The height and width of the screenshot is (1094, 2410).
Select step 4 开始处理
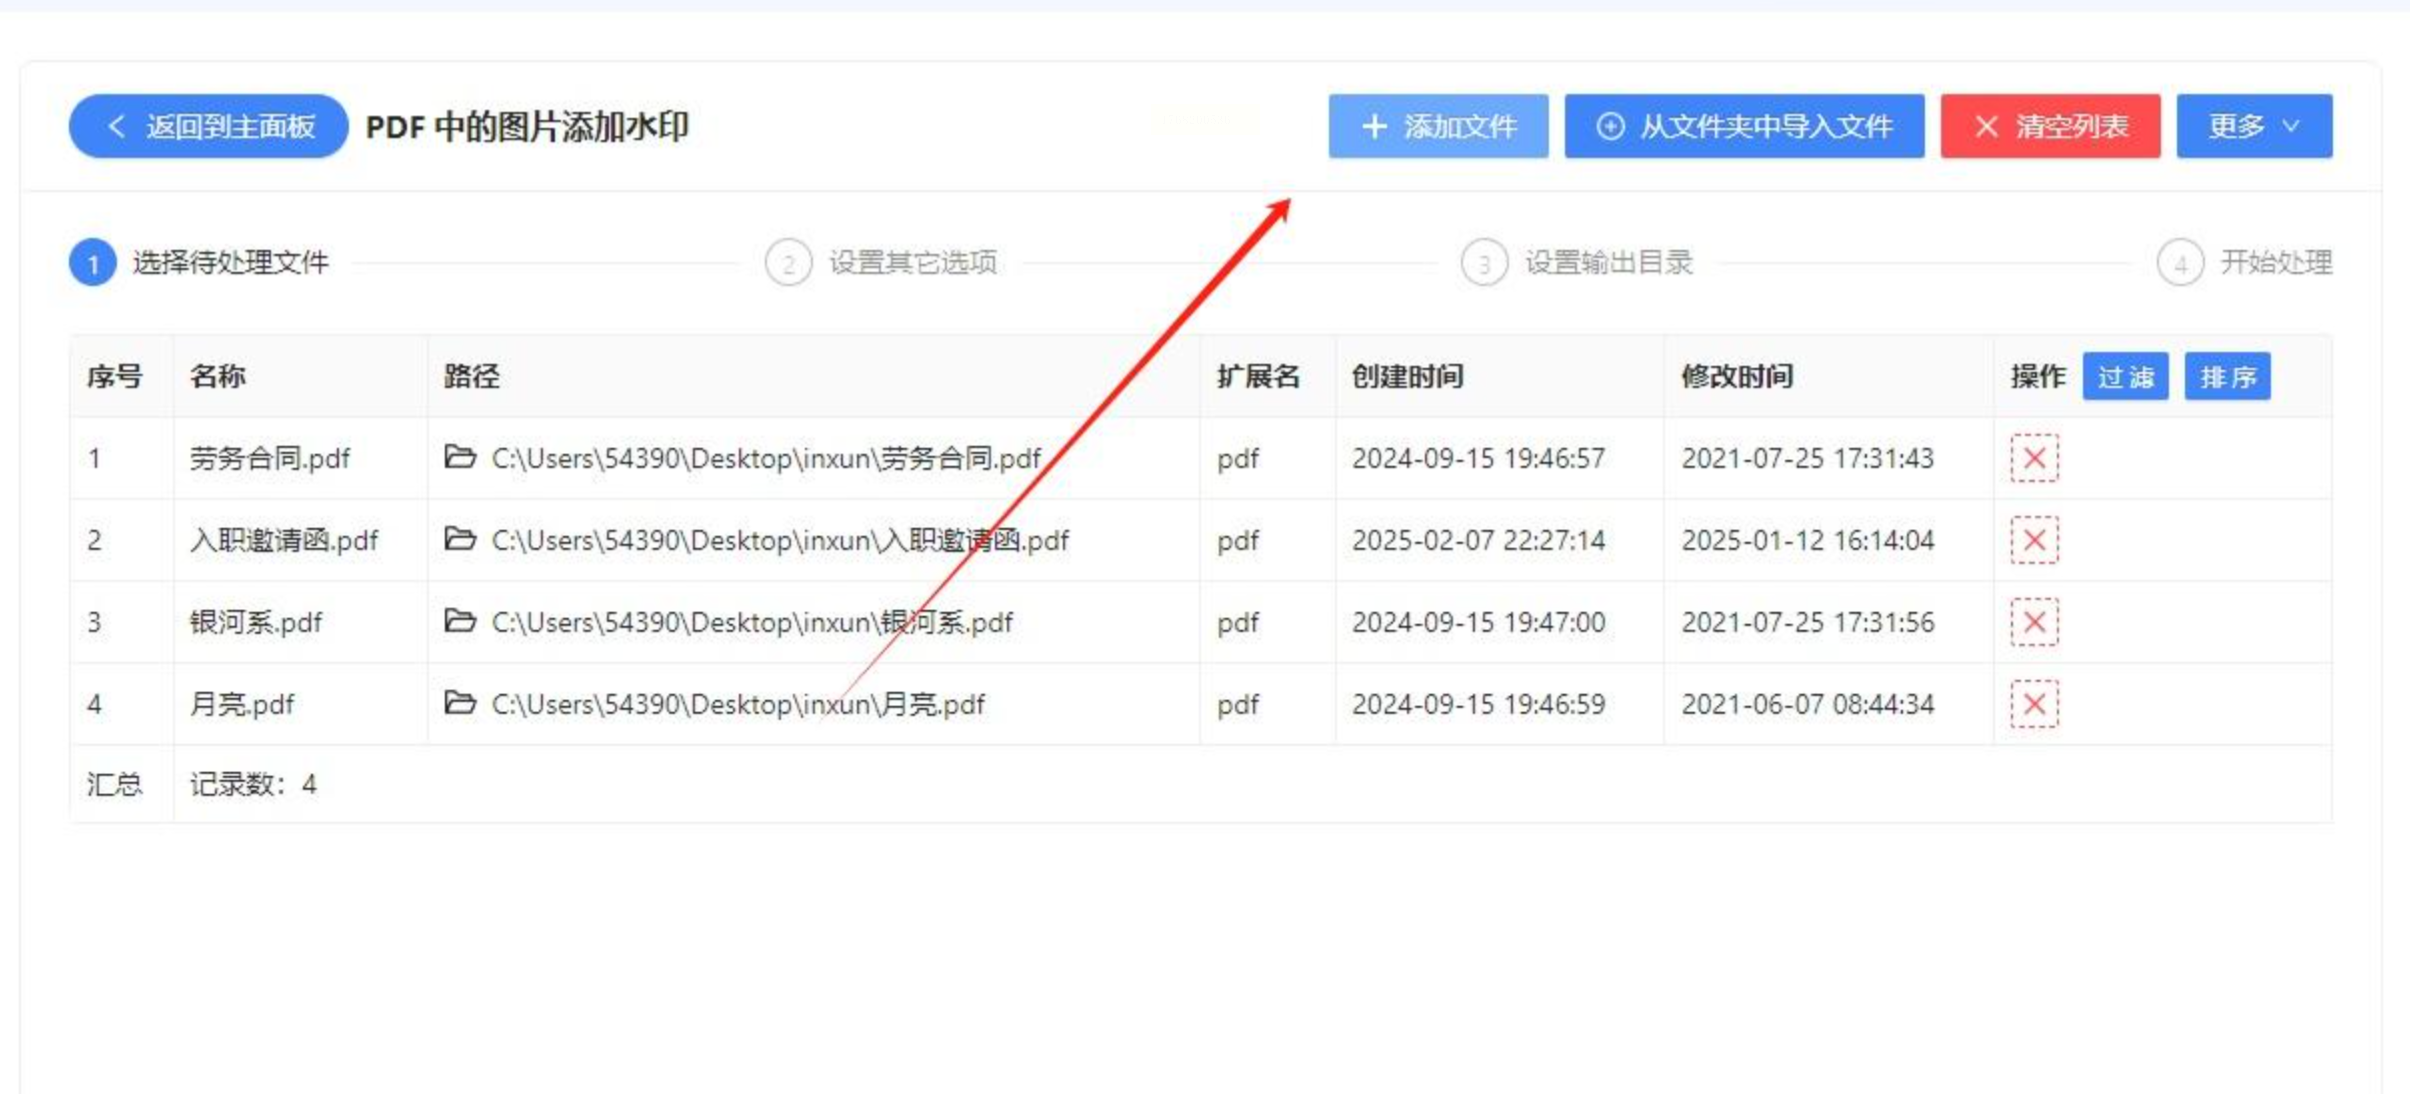coord(2274,263)
